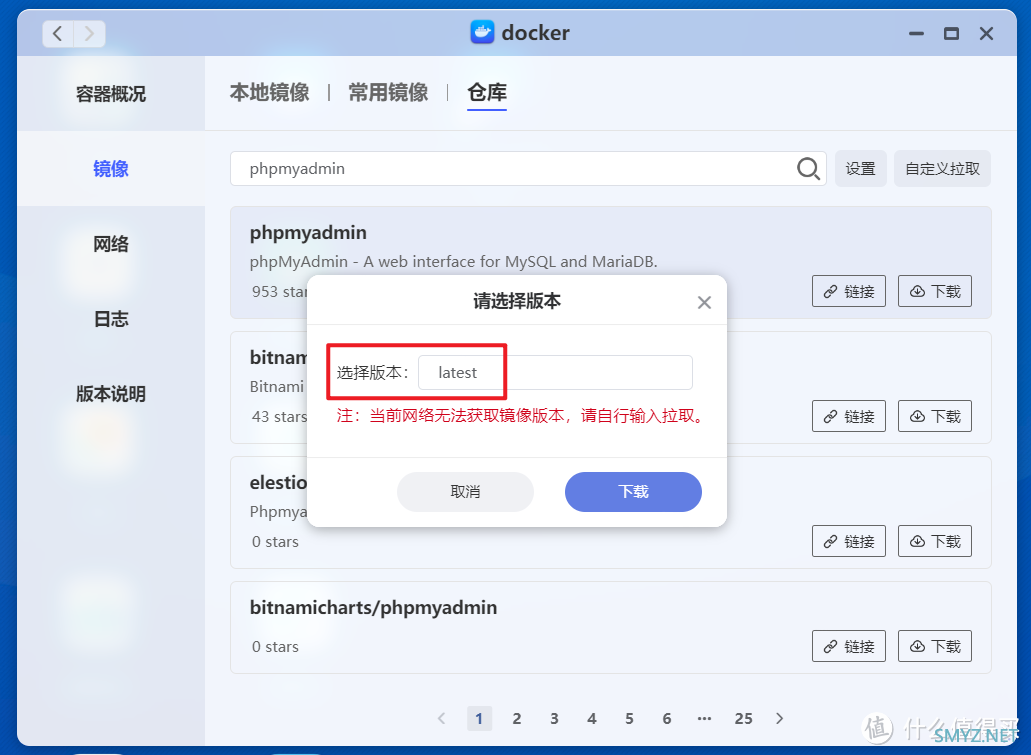Screen dimensions: 1031x755
Task: Click the phpMyAdmin web interface description text
Action: tap(453, 262)
